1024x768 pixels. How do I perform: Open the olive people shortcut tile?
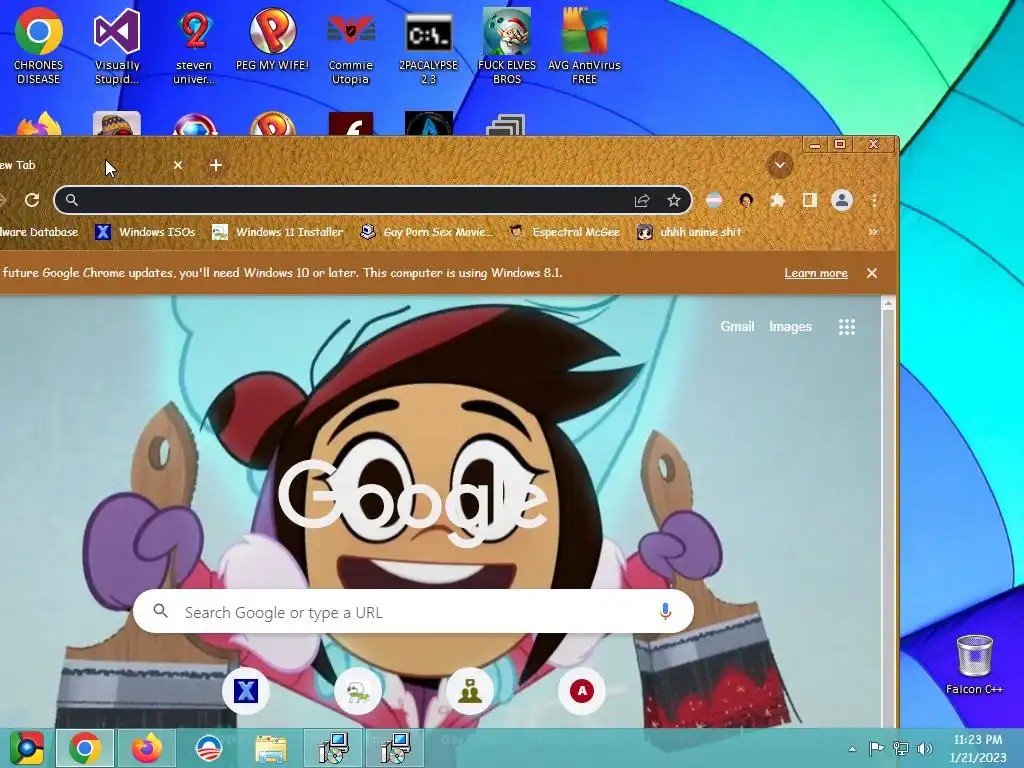(470, 691)
